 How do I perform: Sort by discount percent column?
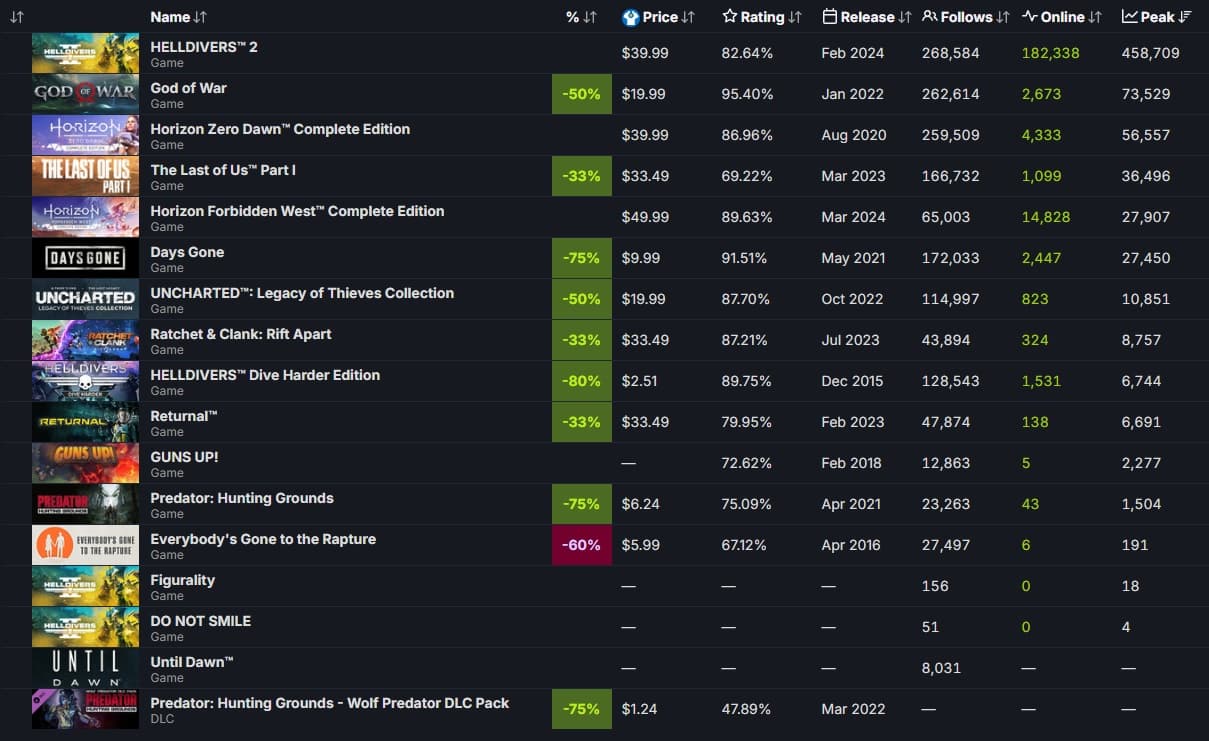click(581, 17)
